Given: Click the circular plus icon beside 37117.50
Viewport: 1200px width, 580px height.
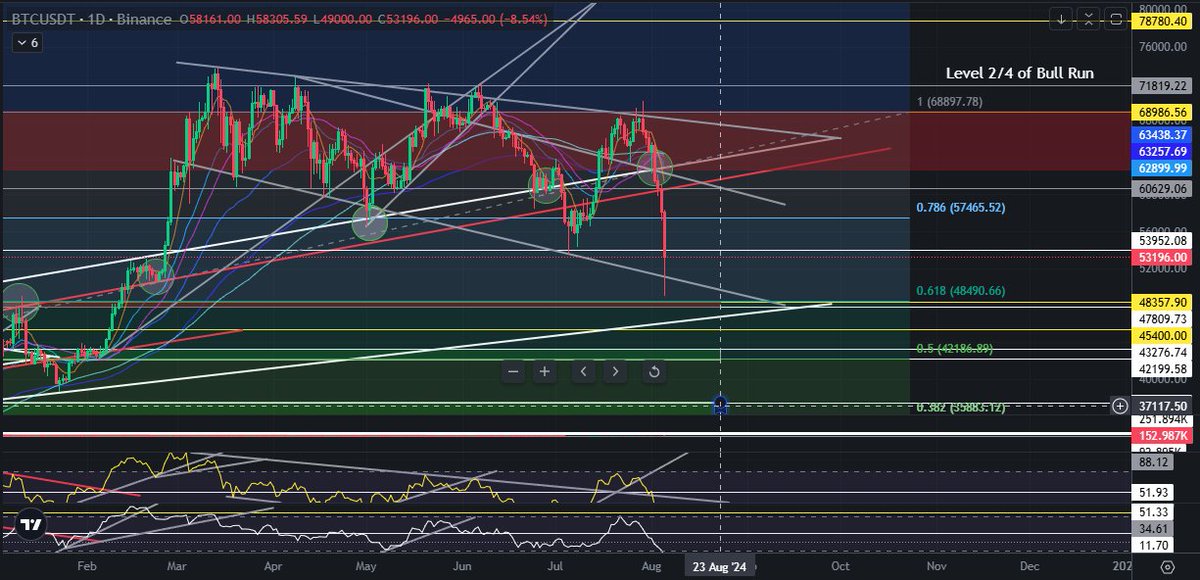Looking at the screenshot, I should point(1120,405).
